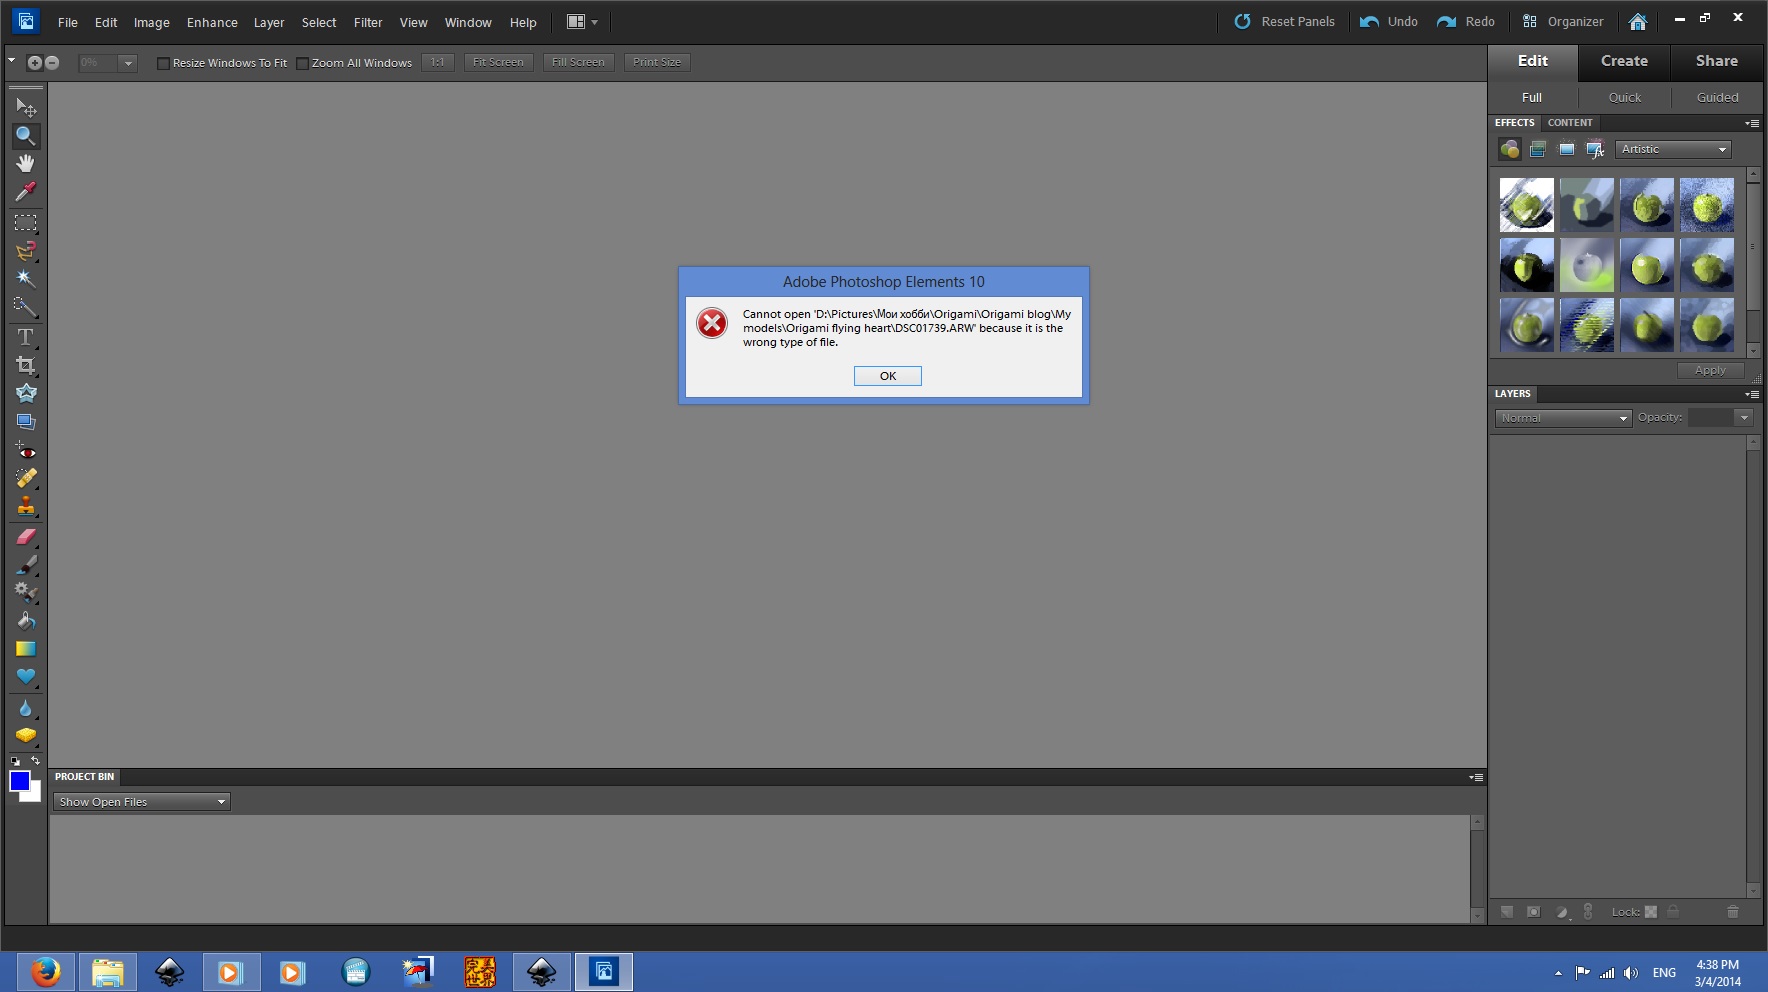This screenshot has width=1768, height=992.
Task: Click the Undo button
Action: (x=1390, y=21)
